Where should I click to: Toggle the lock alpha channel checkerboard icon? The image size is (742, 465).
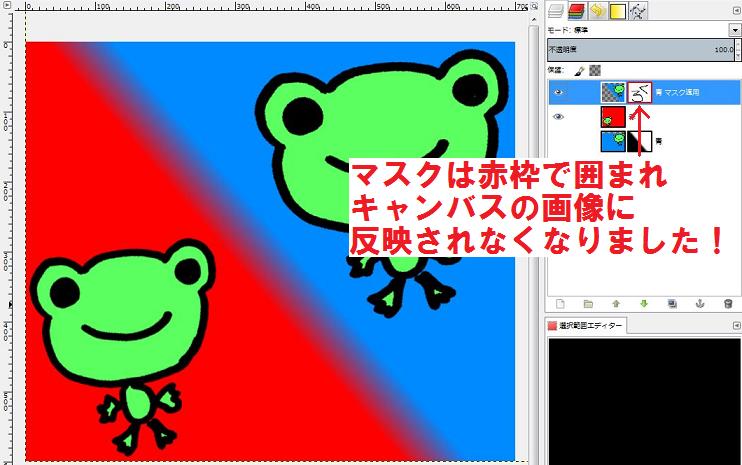(x=595, y=70)
